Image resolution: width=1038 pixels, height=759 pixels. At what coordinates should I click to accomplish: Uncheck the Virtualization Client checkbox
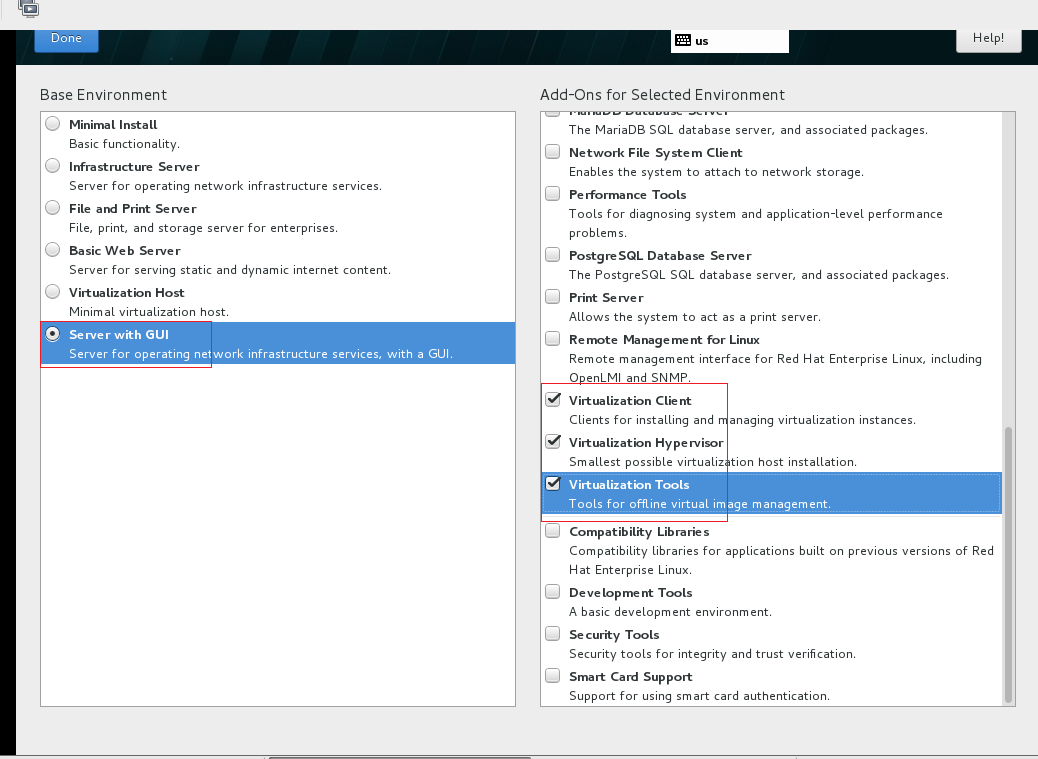(x=553, y=399)
